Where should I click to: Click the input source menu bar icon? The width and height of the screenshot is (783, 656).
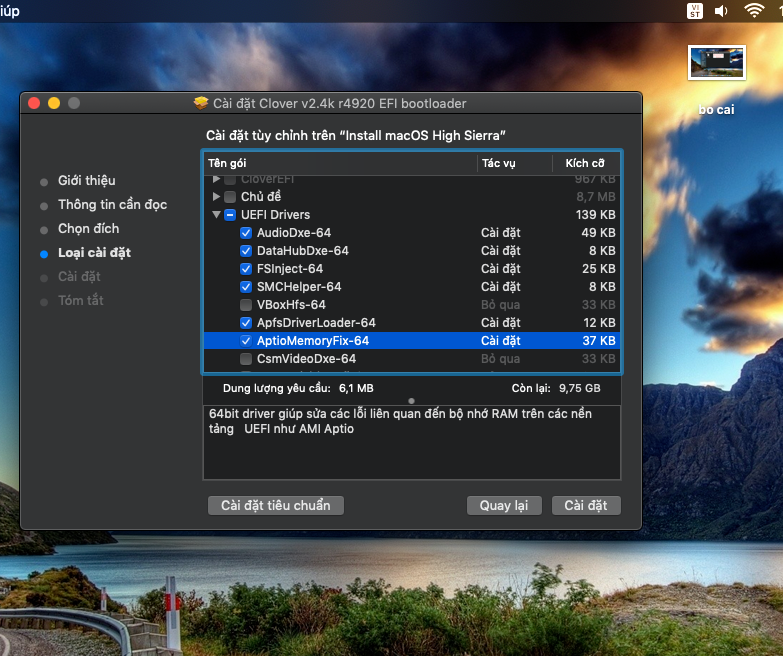[x=695, y=11]
